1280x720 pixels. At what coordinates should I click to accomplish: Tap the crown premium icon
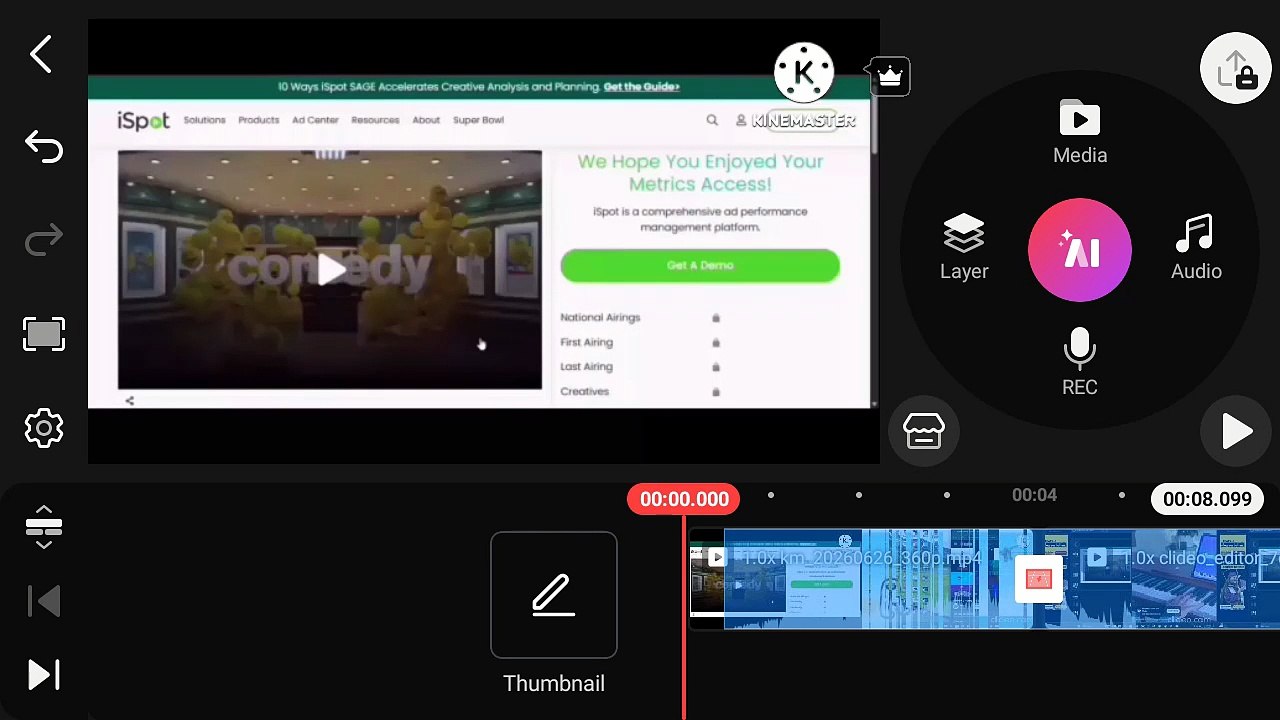889,76
